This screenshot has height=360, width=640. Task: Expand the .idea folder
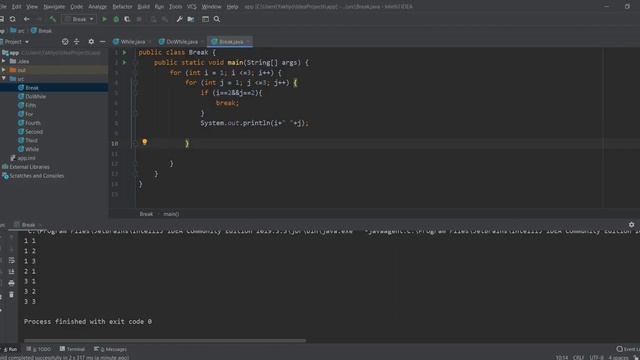[x=4, y=61]
